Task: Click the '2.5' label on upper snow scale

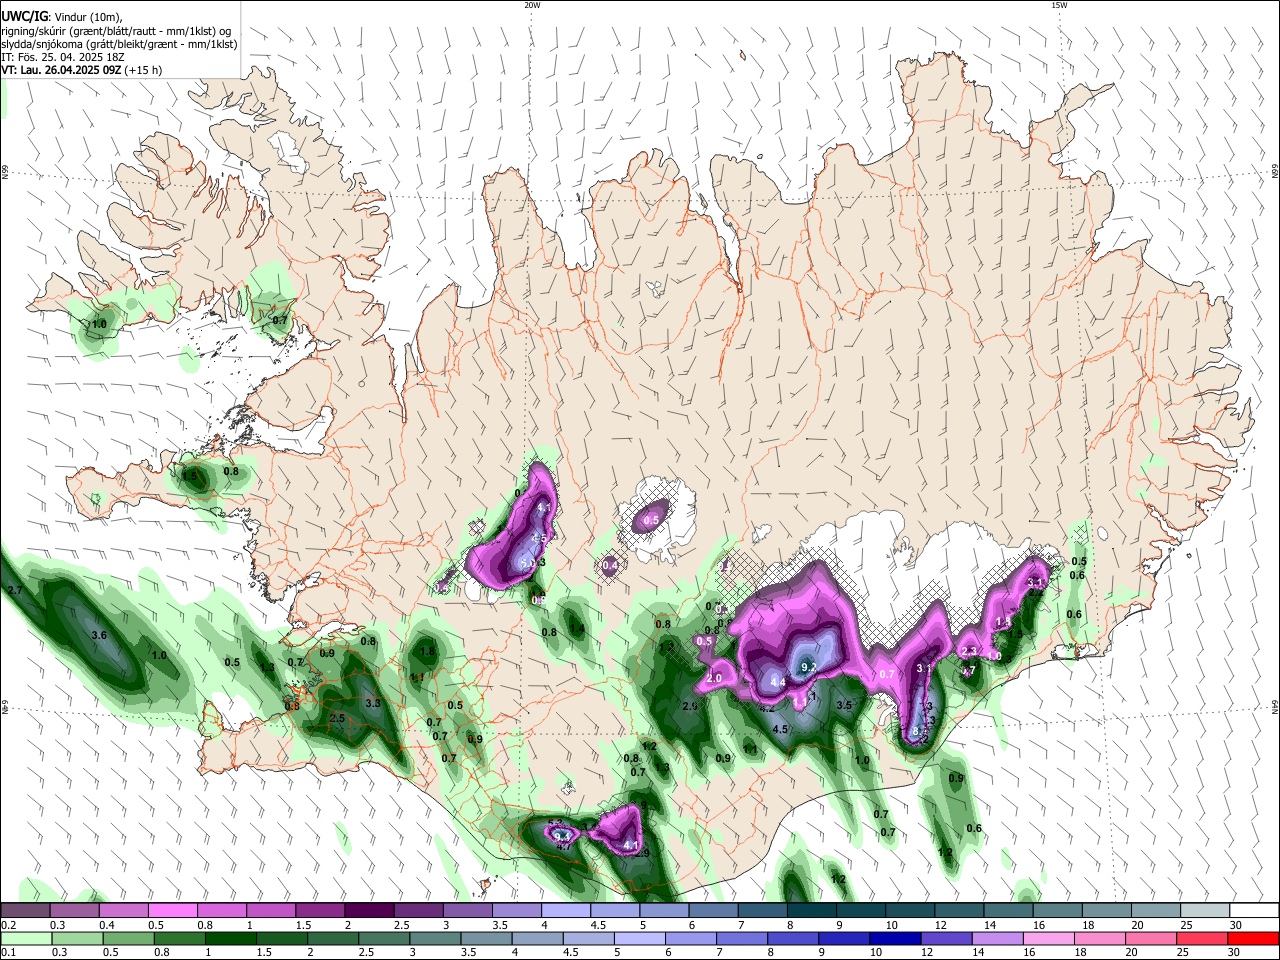Action: click(401, 925)
